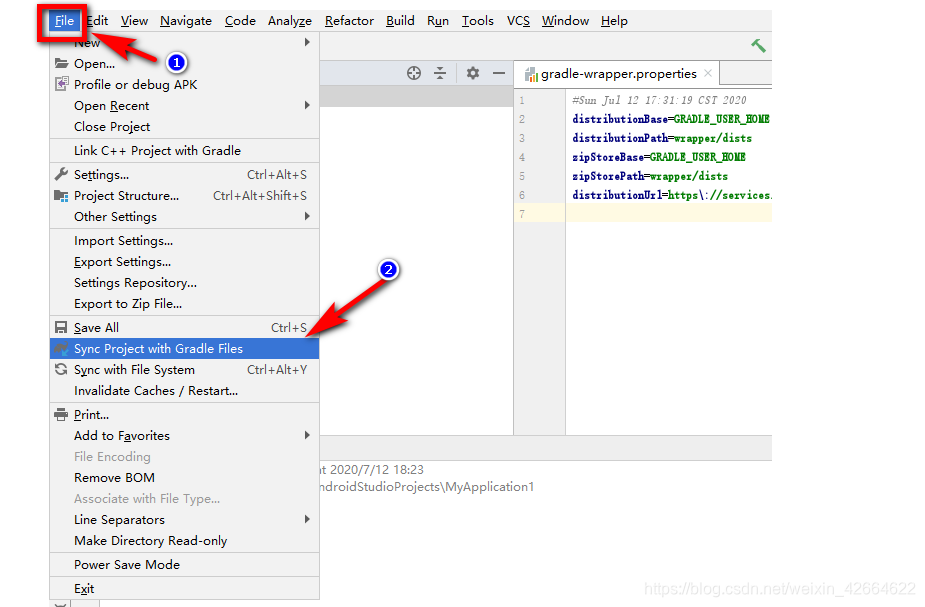Click the Sync with File System refresh icon

[x=61, y=369]
